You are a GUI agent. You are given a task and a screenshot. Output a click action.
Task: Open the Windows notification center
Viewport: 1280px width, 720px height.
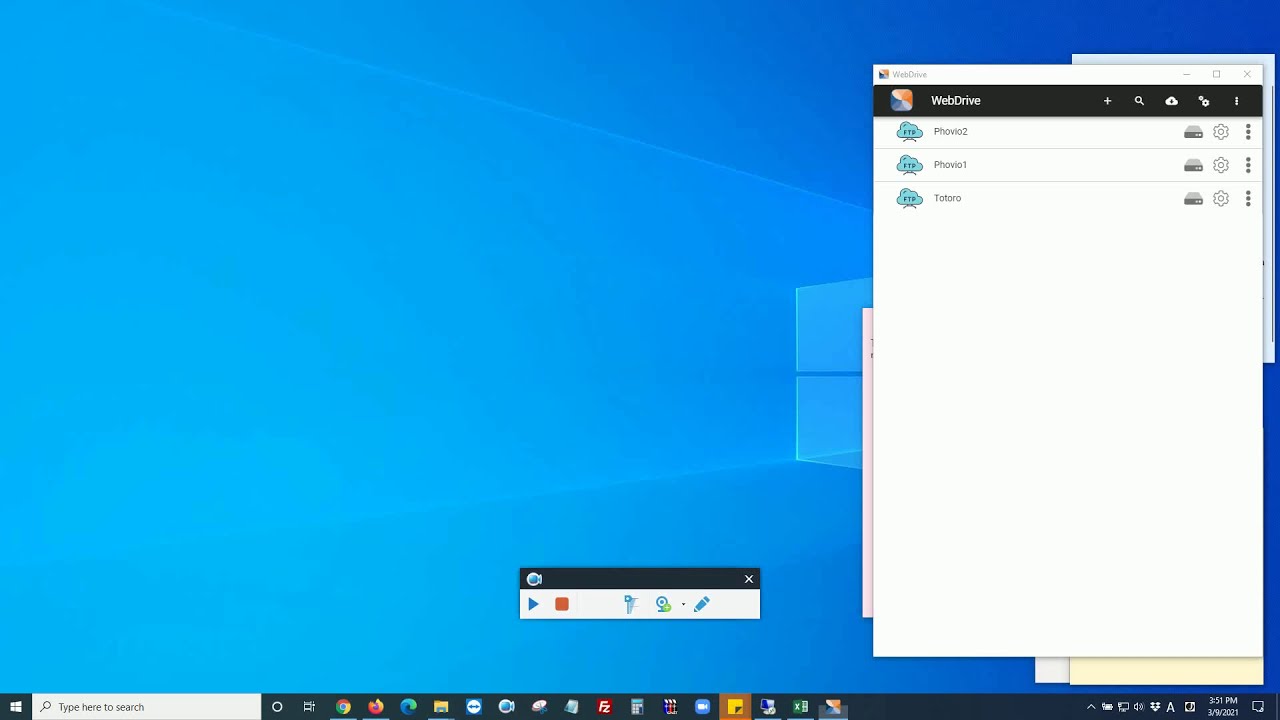tap(1258, 707)
